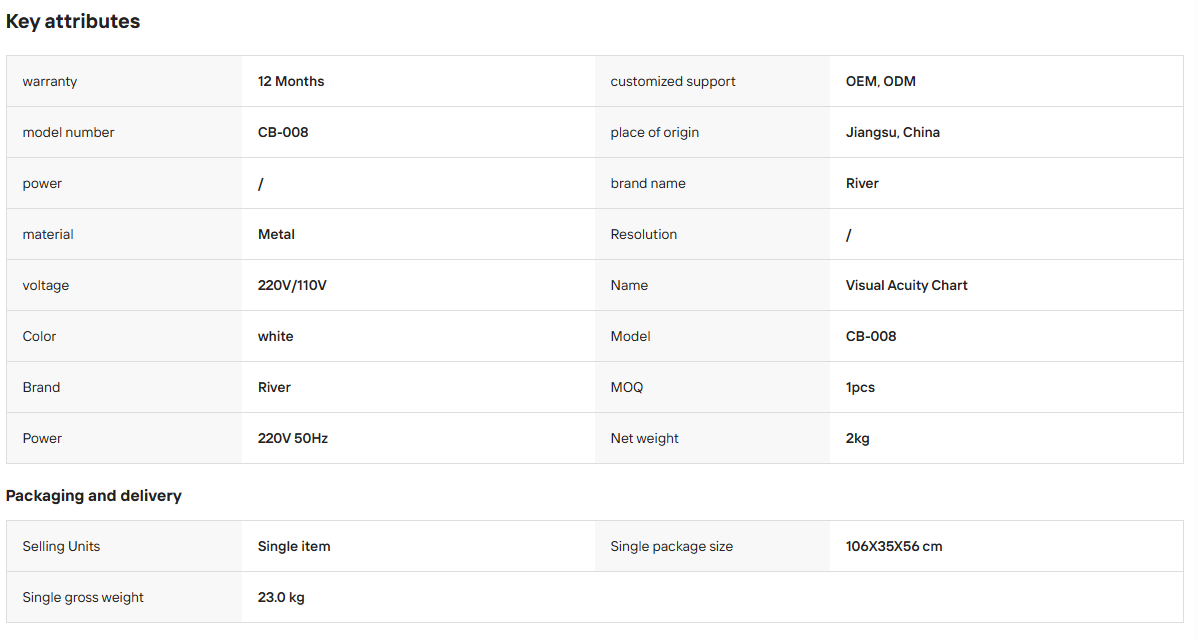Select the capitalized 'Brand' label
Screen dimensions: 1197x640
point(41,387)
